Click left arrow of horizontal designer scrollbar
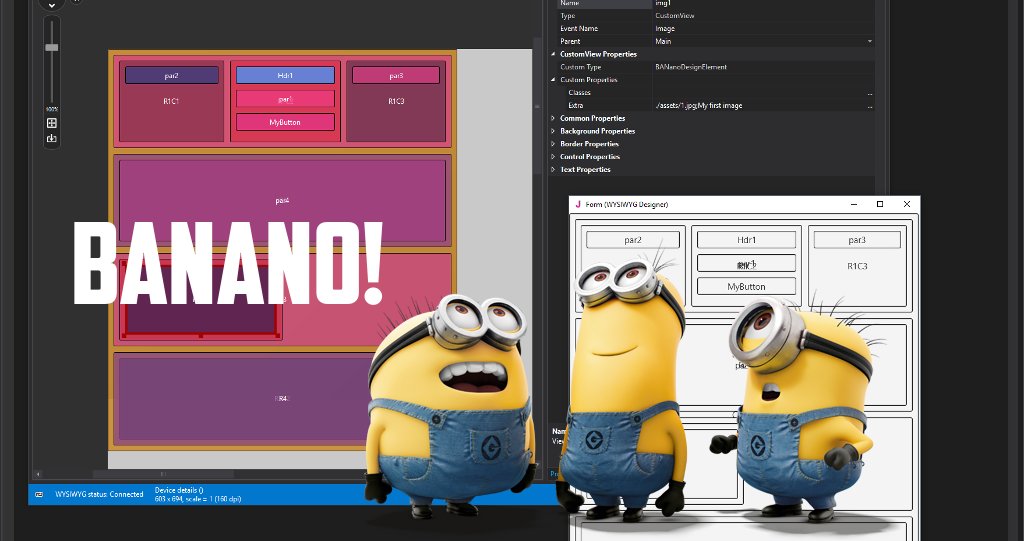 coord(38,474)
